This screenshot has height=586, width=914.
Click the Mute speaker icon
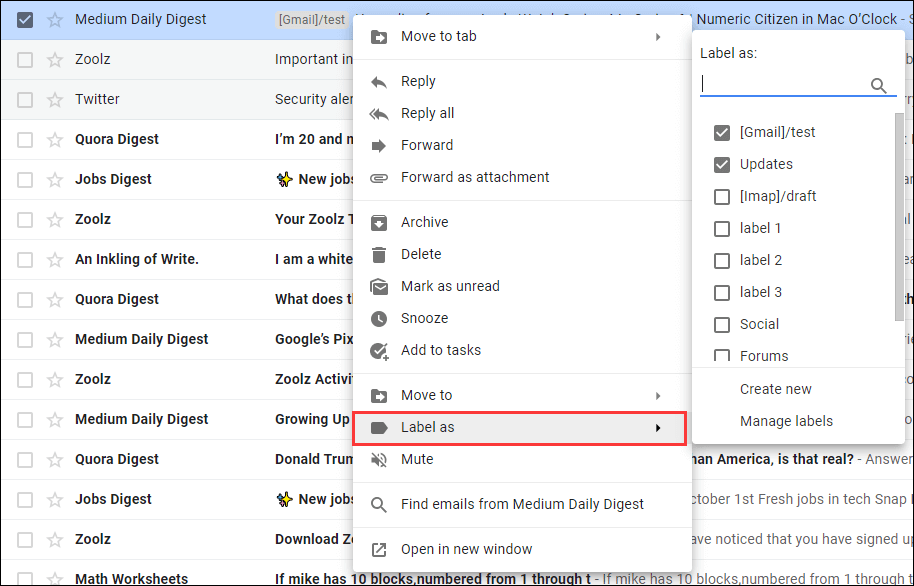pos(379,459)
